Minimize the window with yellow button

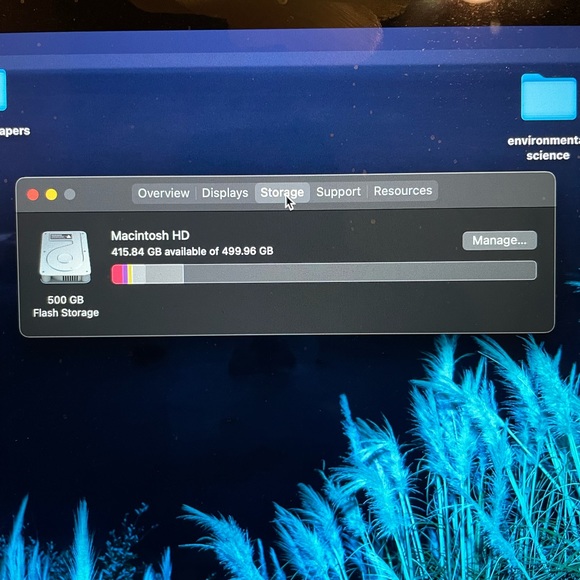pos(51,194)
